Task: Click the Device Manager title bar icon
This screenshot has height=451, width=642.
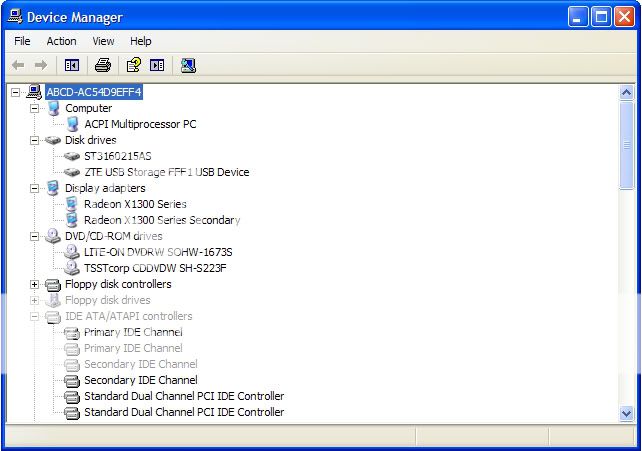Action: (15, 16)
